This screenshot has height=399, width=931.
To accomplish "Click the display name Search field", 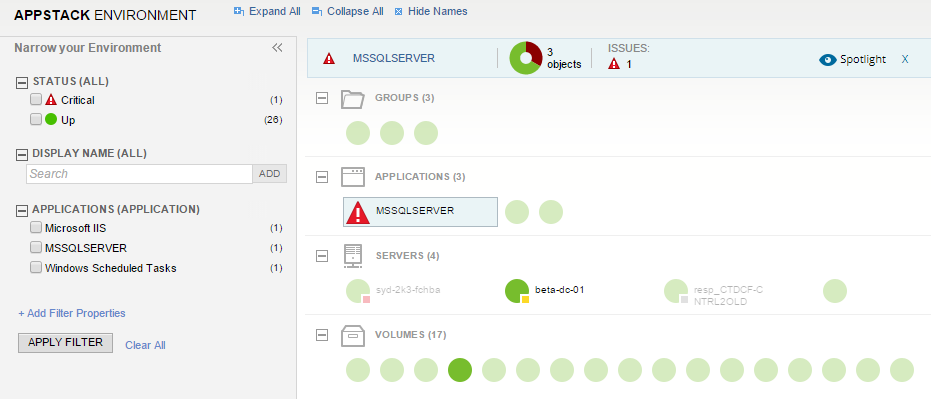I will [x=140, y=174].
